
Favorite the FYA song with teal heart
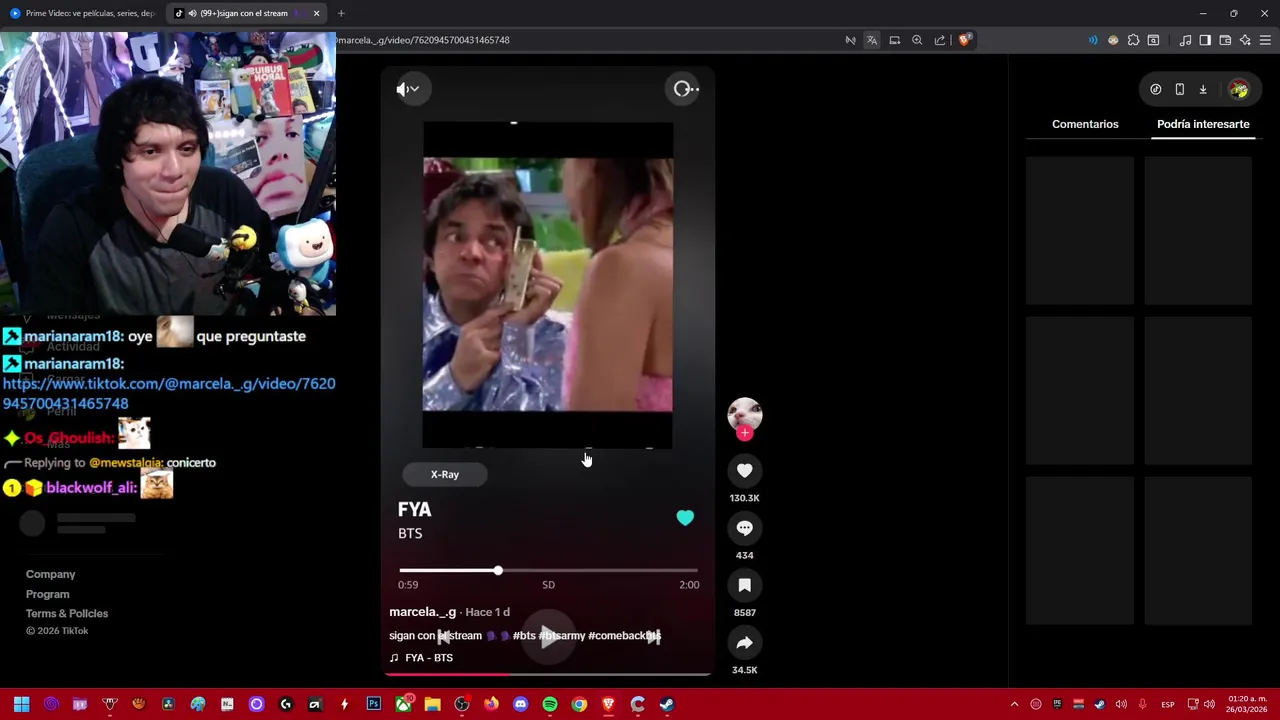coord(685,518)
